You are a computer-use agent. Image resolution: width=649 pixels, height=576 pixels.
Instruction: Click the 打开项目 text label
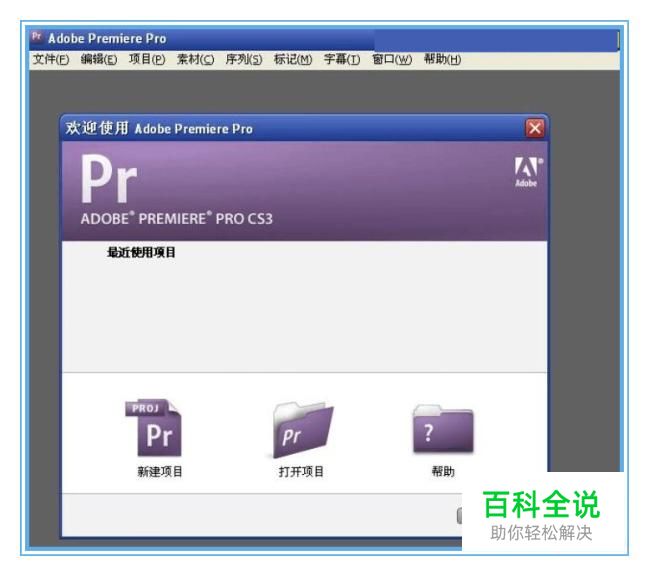tap(301, 471)
